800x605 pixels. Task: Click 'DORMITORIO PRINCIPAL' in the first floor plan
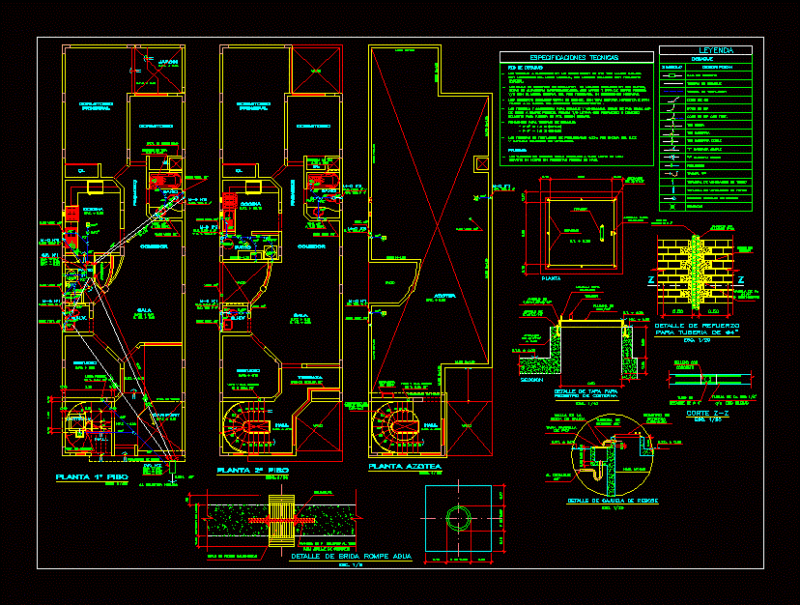coord(95,106)
